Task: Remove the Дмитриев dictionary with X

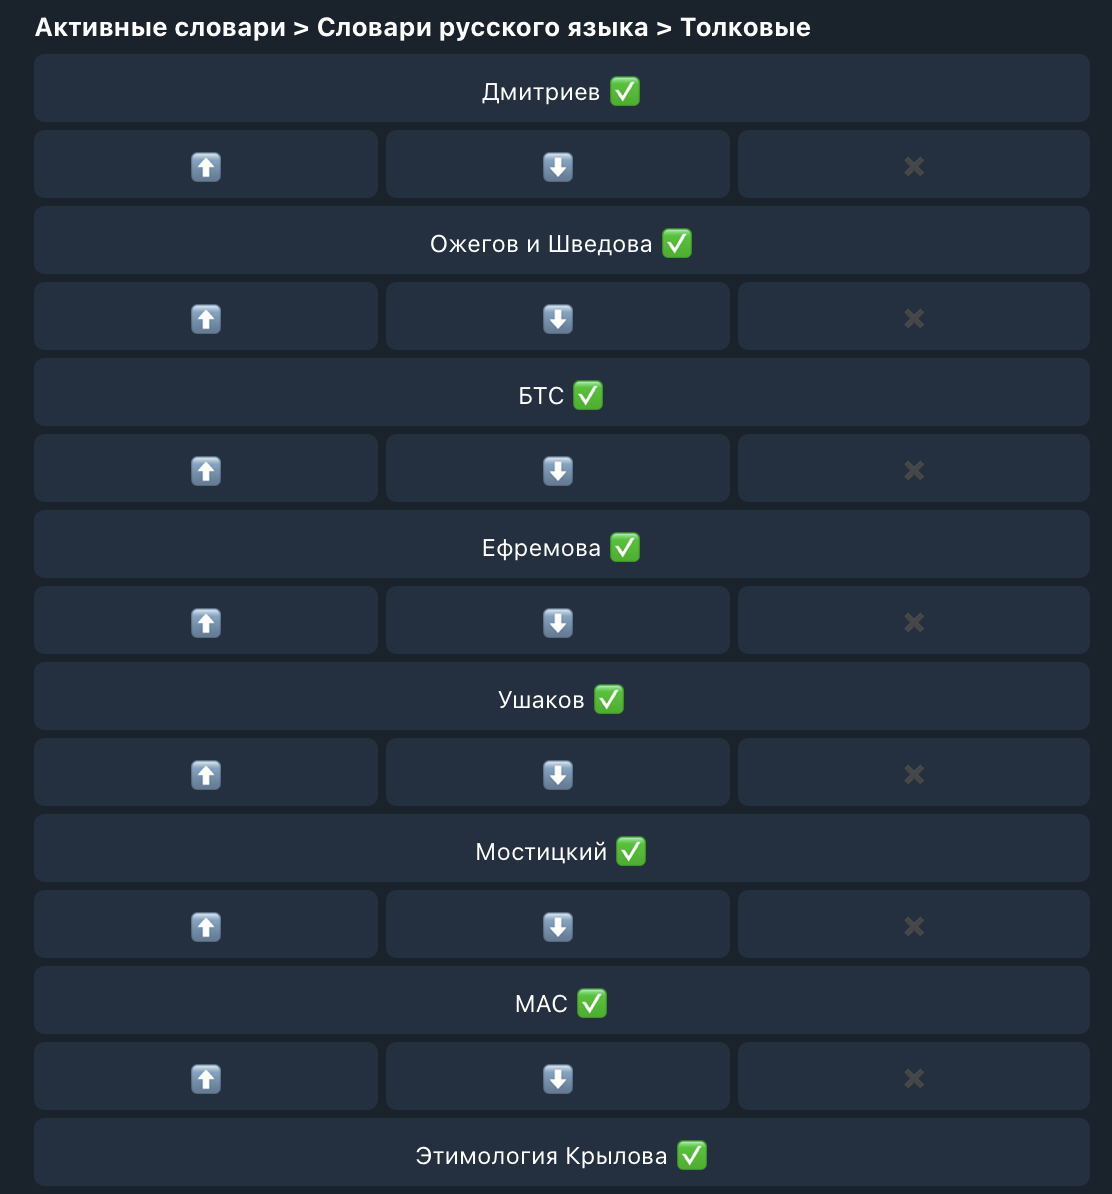Action: point(913,166)
